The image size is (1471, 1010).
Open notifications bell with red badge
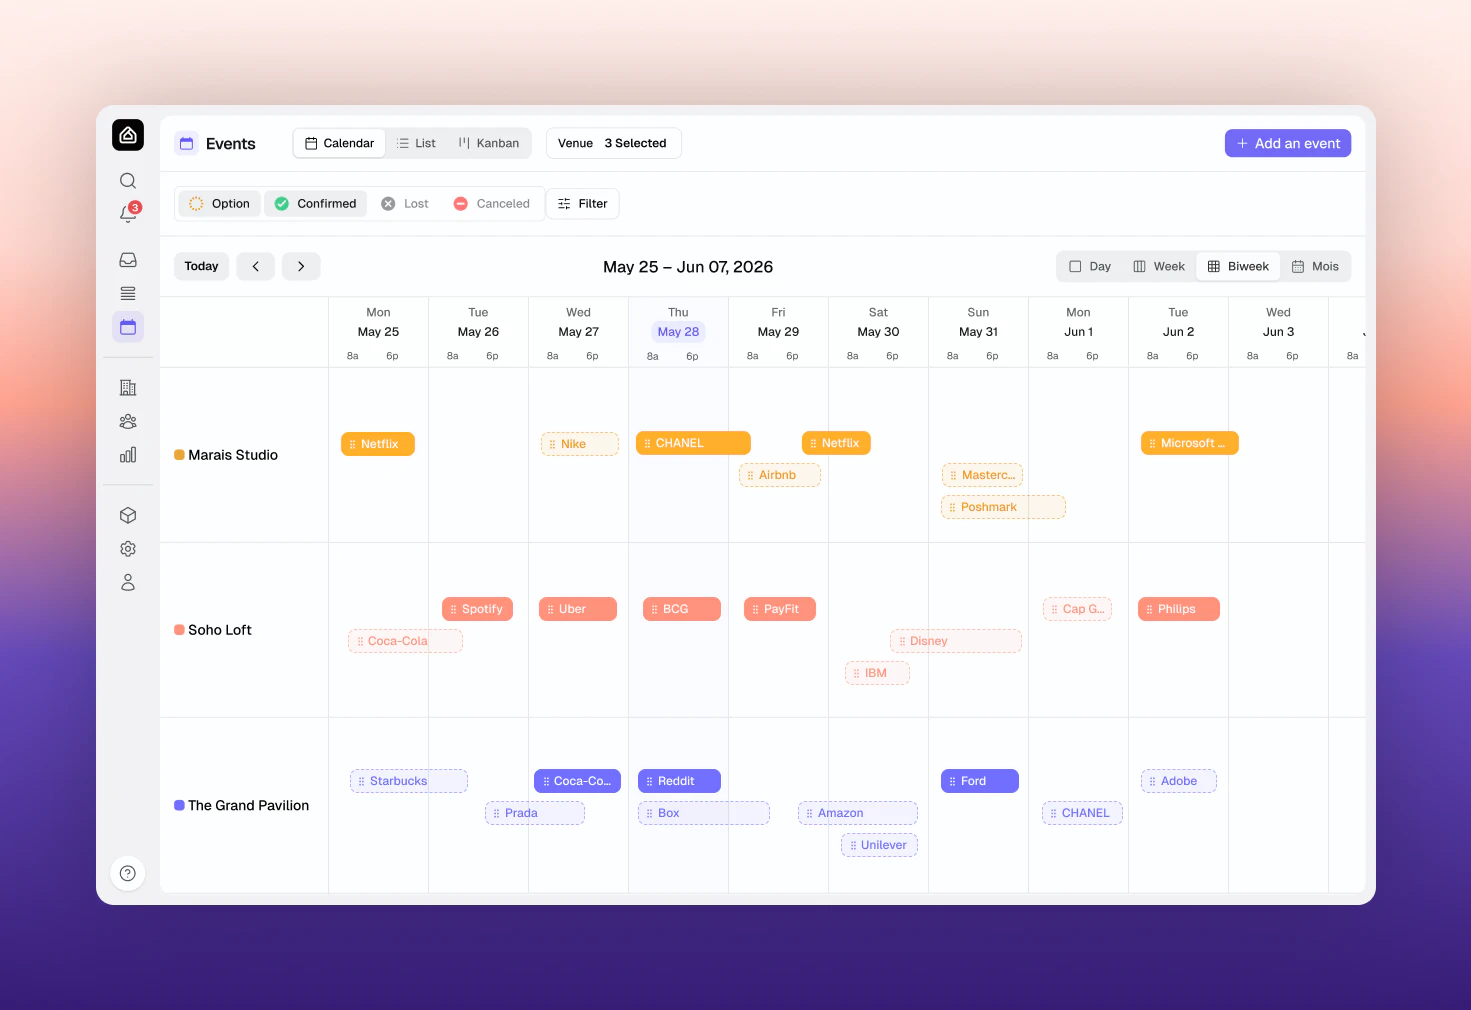tap(128, 213)
